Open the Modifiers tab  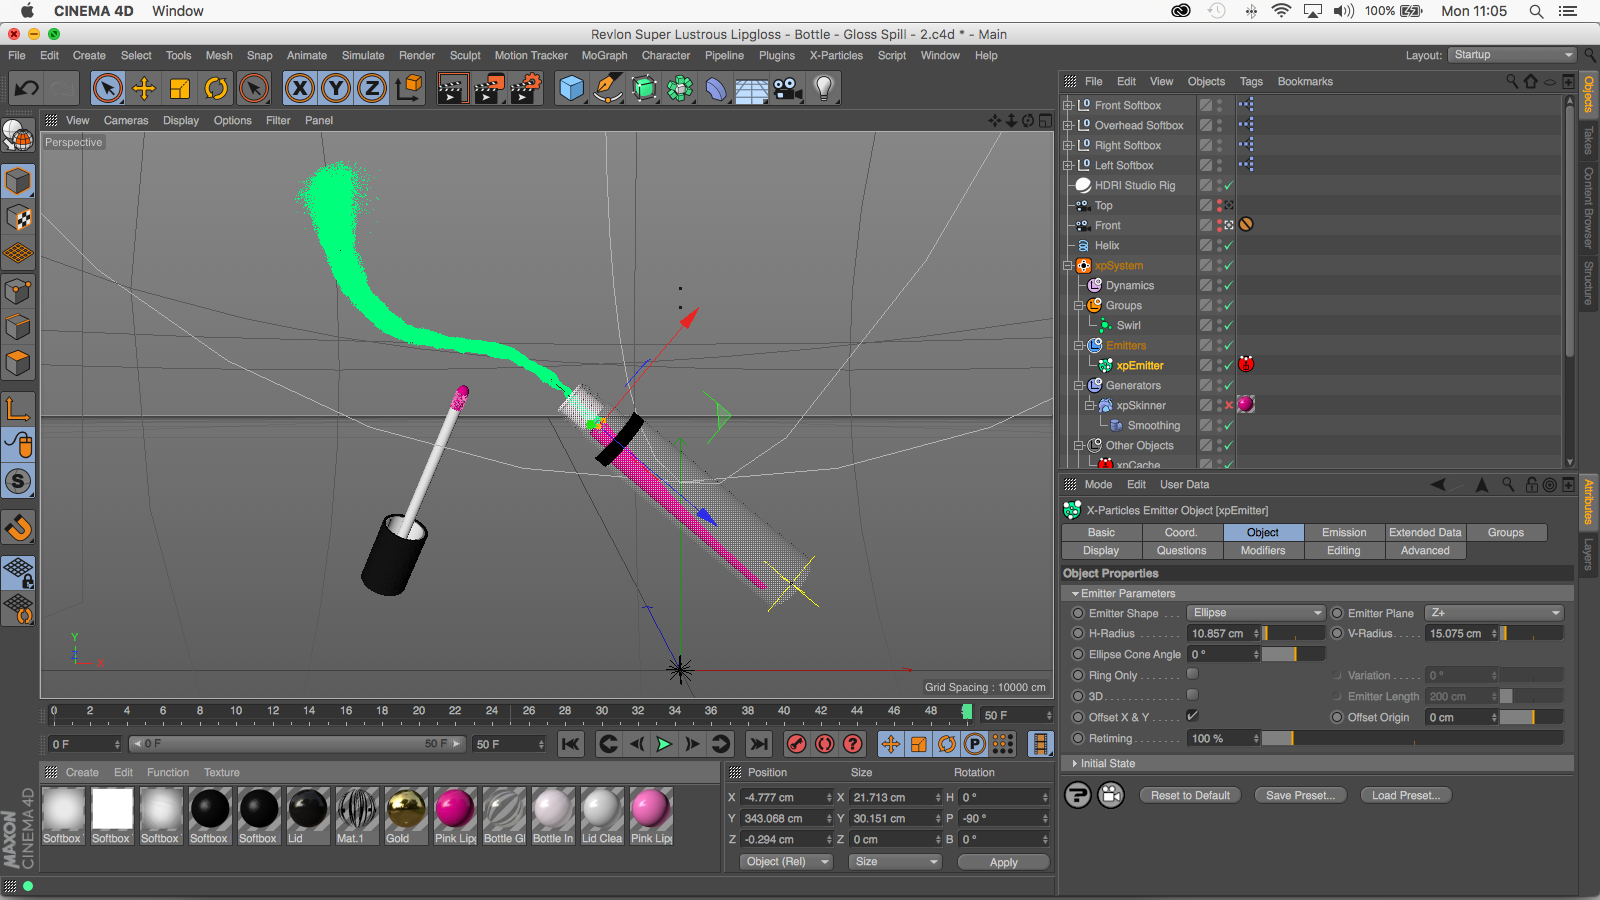(x=1263, y=551)
